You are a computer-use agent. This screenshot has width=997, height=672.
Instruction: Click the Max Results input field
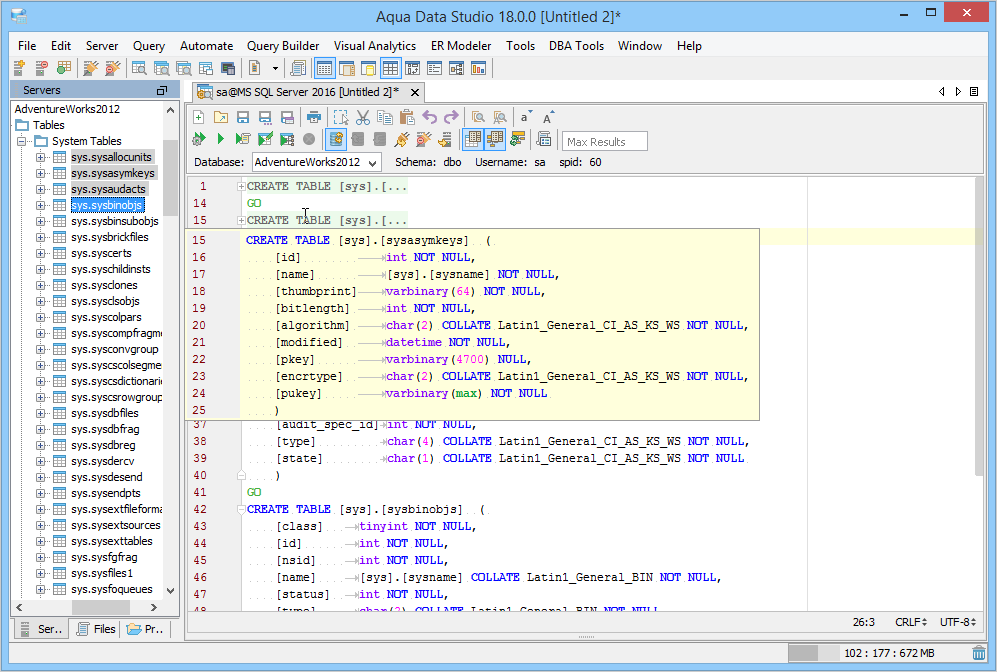tap(605, 141)
